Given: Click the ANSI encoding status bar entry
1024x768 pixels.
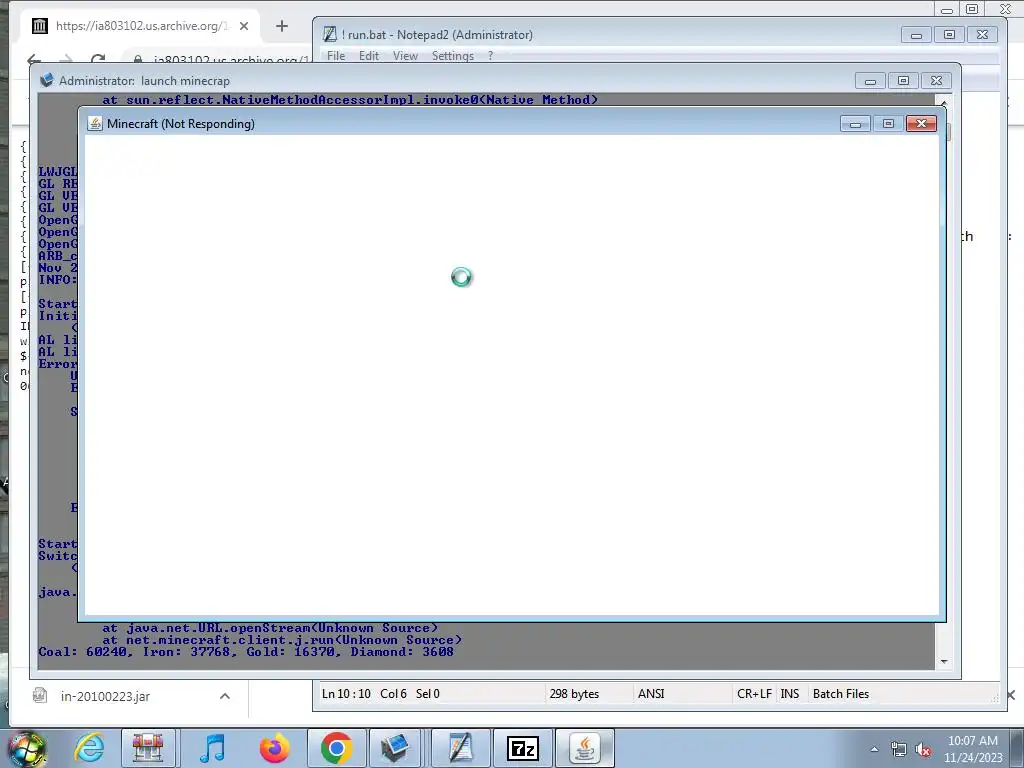Looking at the screenshot, I should tap(651, 694).
